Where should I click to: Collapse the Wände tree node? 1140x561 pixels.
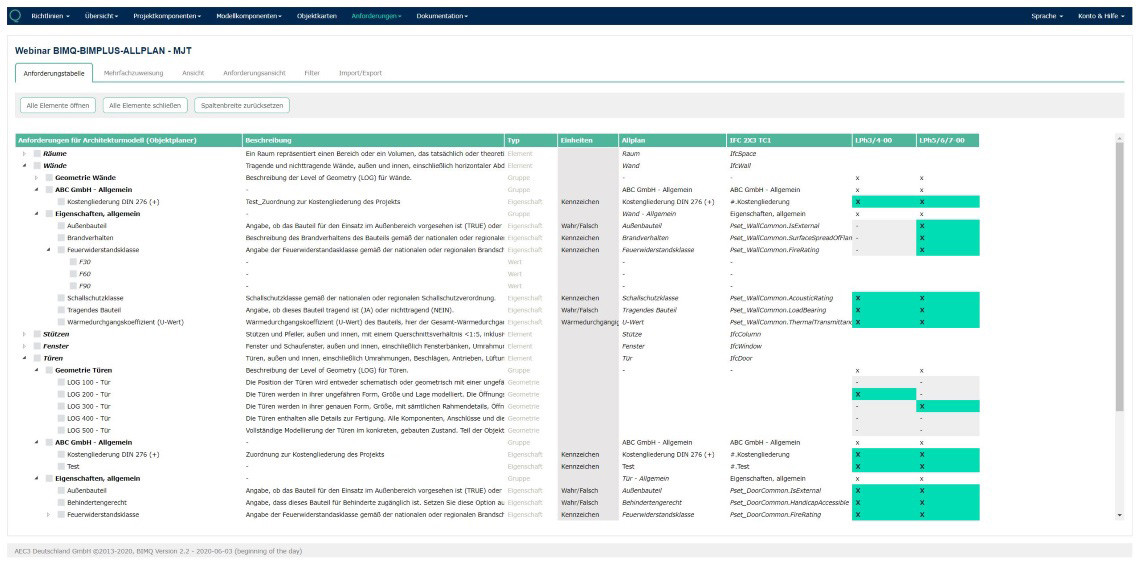pyautogui.click(x=24, y=166)
